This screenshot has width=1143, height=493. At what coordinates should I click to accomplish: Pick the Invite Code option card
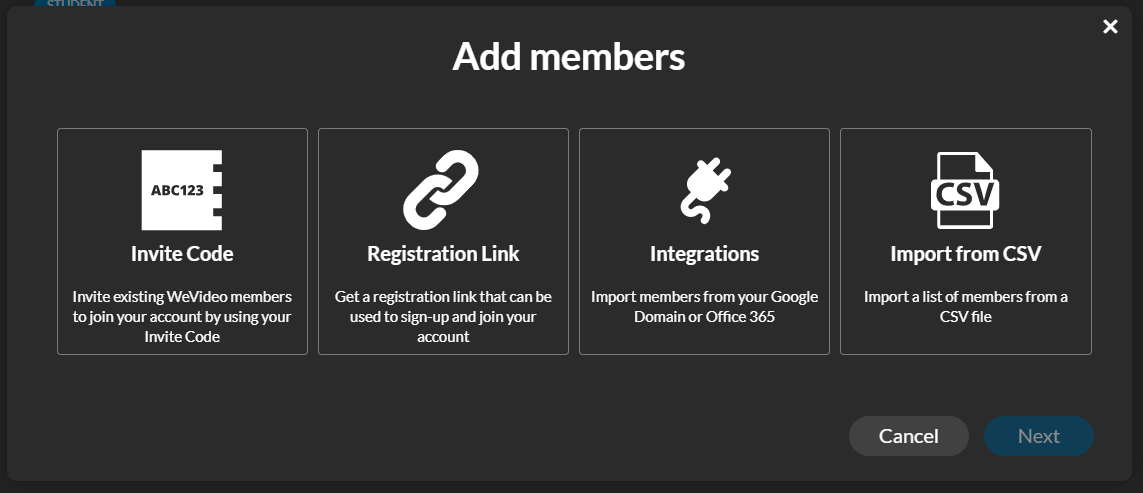point(182,241)
